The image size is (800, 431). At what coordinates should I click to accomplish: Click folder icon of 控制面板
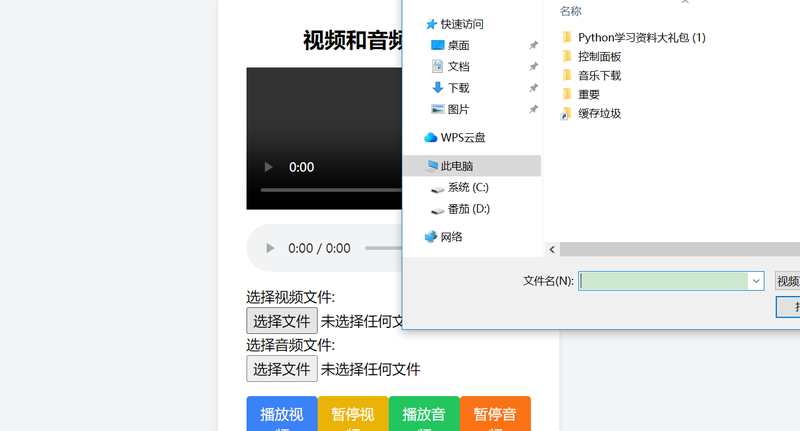(x=566, y=56)
